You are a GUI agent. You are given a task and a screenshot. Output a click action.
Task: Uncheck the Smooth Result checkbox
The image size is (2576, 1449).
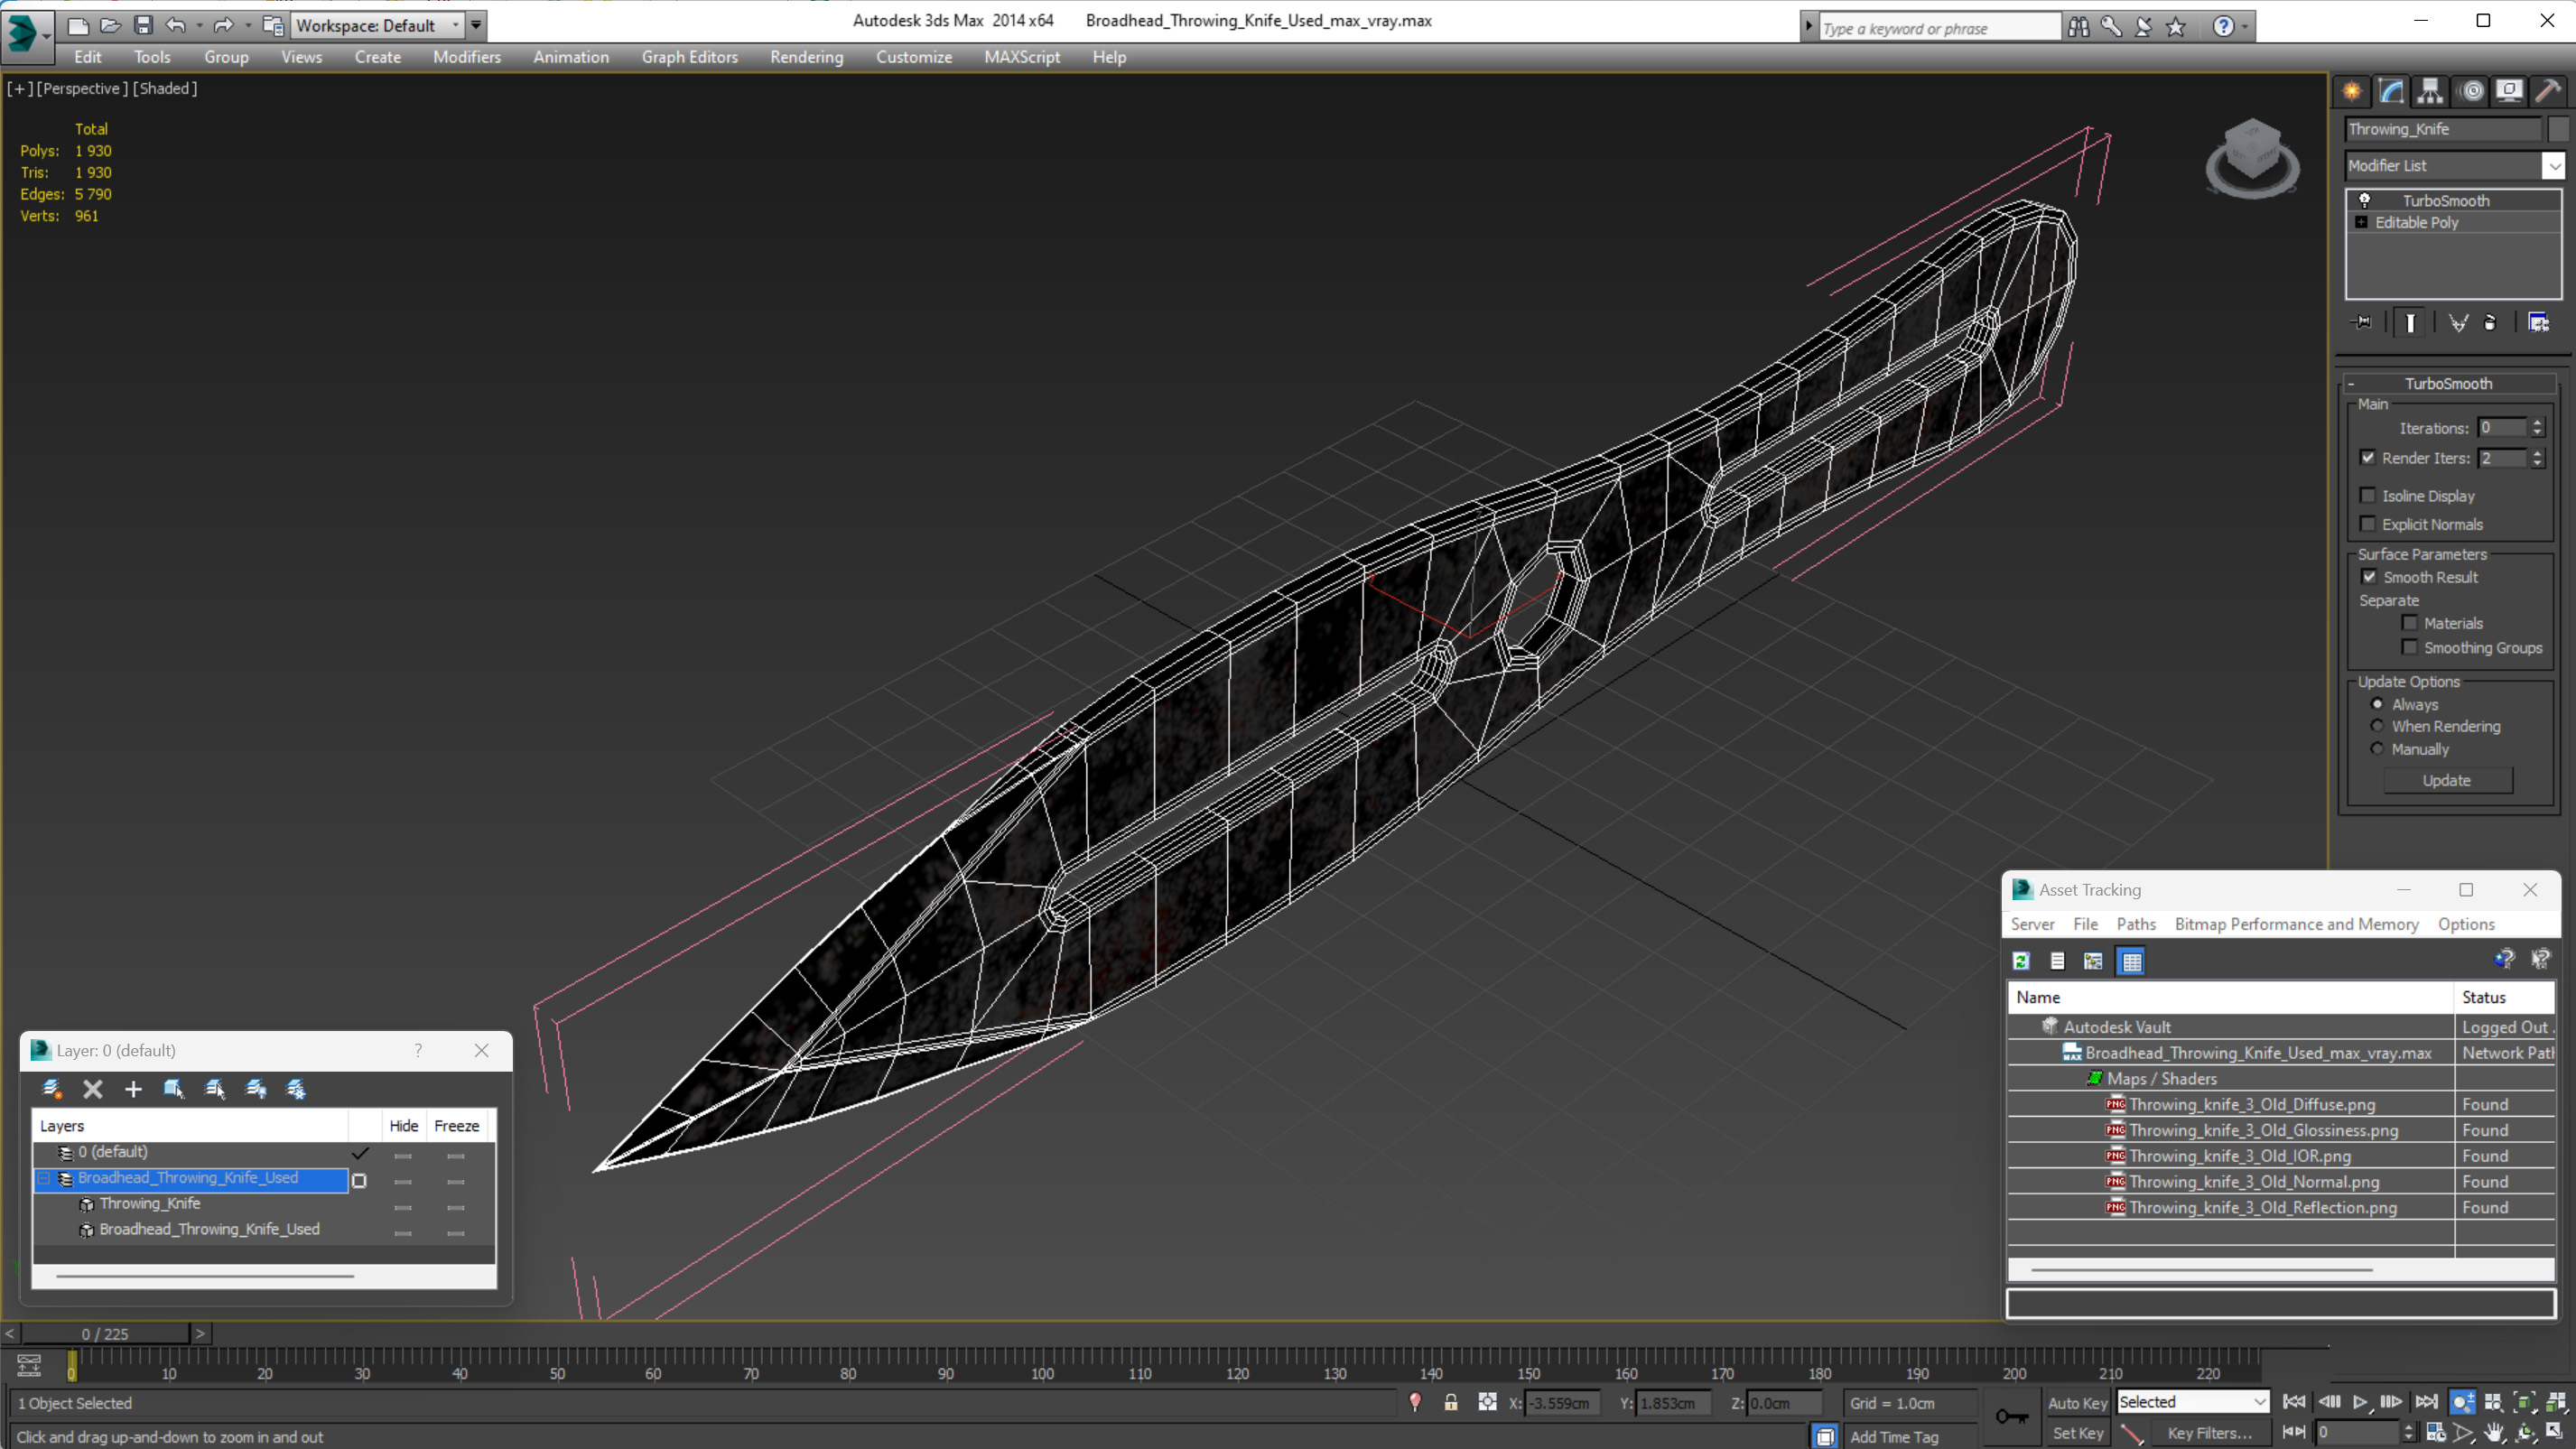point(2369,577)
